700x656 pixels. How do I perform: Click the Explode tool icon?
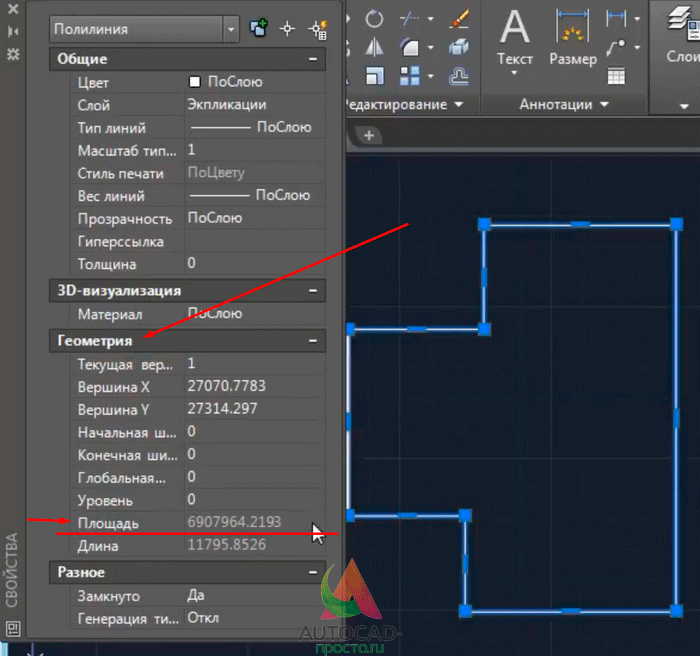[x=459, y=47]
